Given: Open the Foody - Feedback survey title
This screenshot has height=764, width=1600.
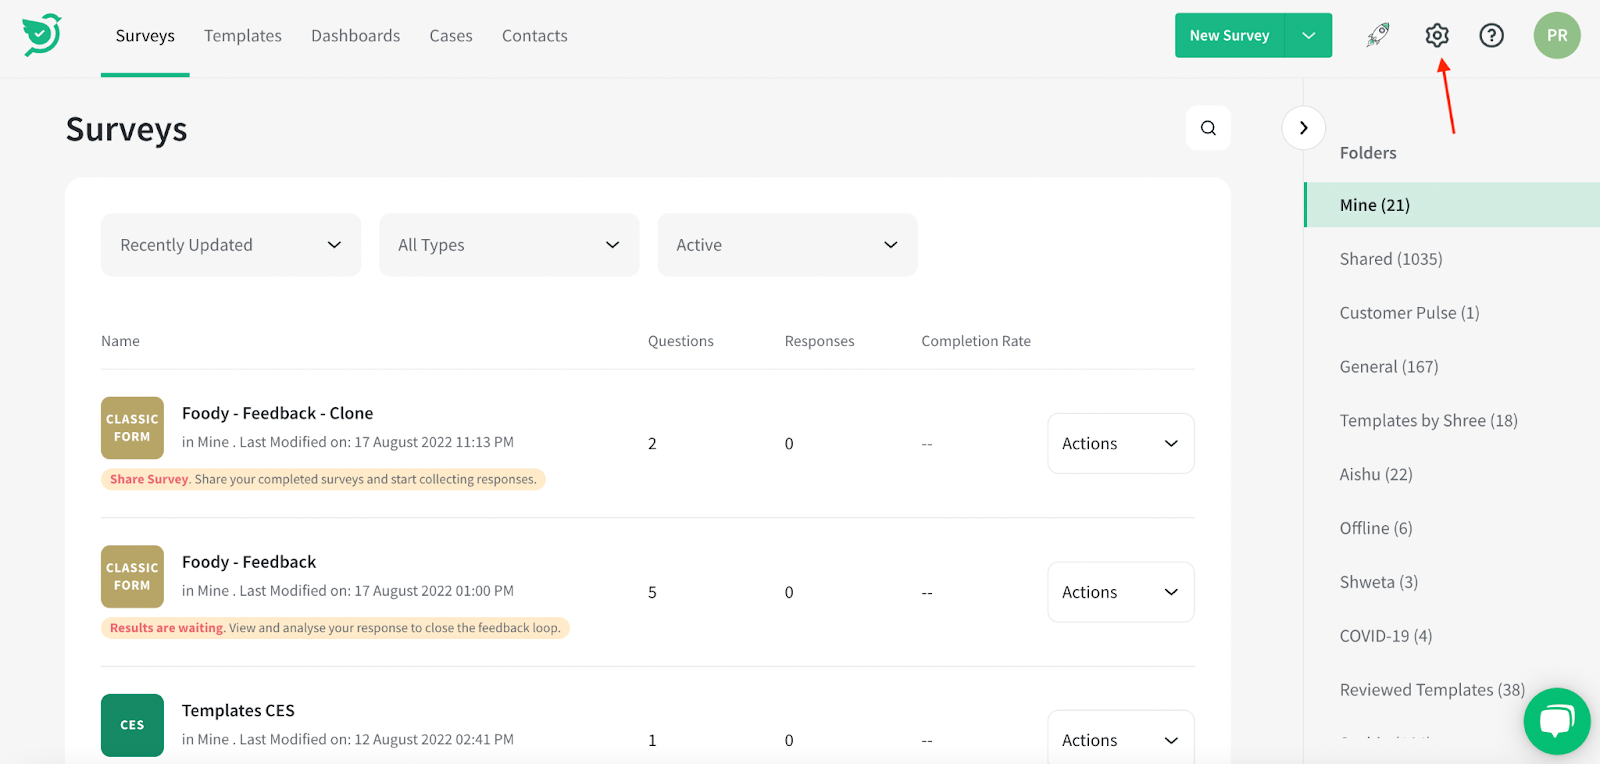Looking at the screenshot, I should [x=249, y=562].
